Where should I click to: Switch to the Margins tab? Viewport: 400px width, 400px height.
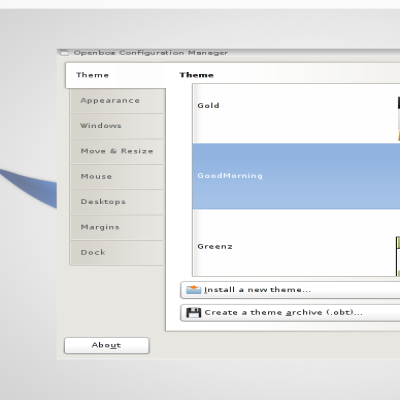tap(117, 227)
